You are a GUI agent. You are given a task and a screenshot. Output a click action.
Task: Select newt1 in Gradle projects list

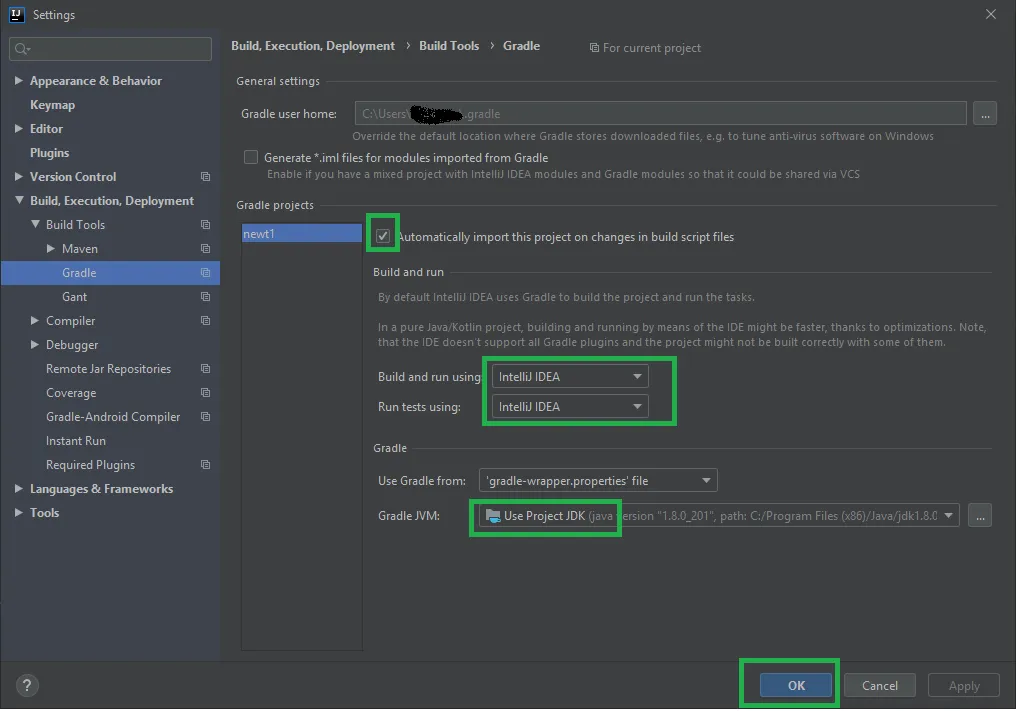coord(301,233)
